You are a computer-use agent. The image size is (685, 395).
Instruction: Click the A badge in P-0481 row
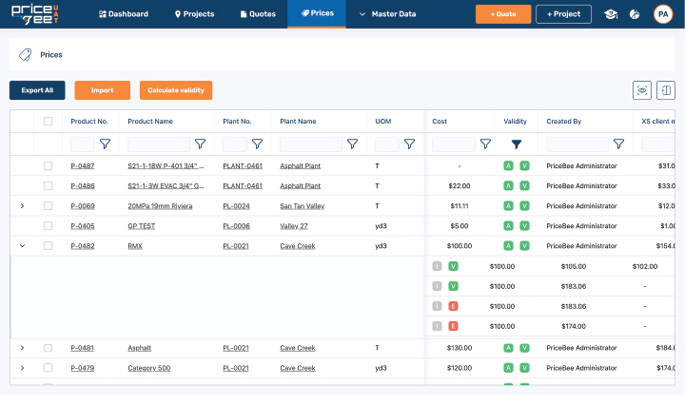tap(508, 348)
